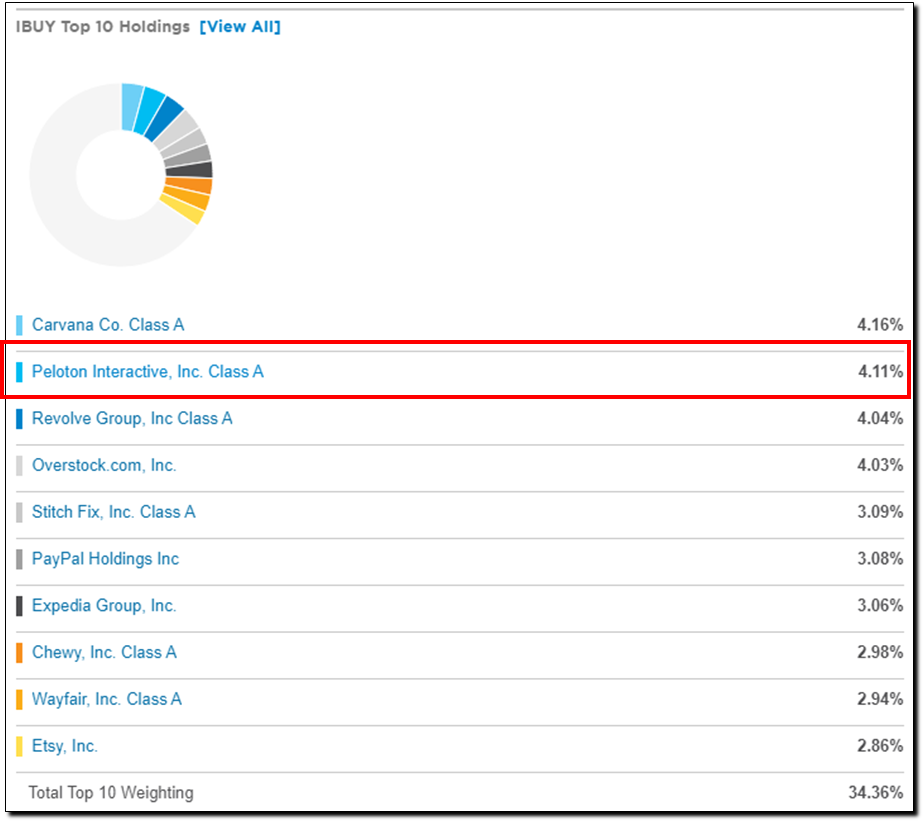Click the dark gray Expedia donut slice
Viewport: 924px width, 822px height.
[x=190, y=170]
